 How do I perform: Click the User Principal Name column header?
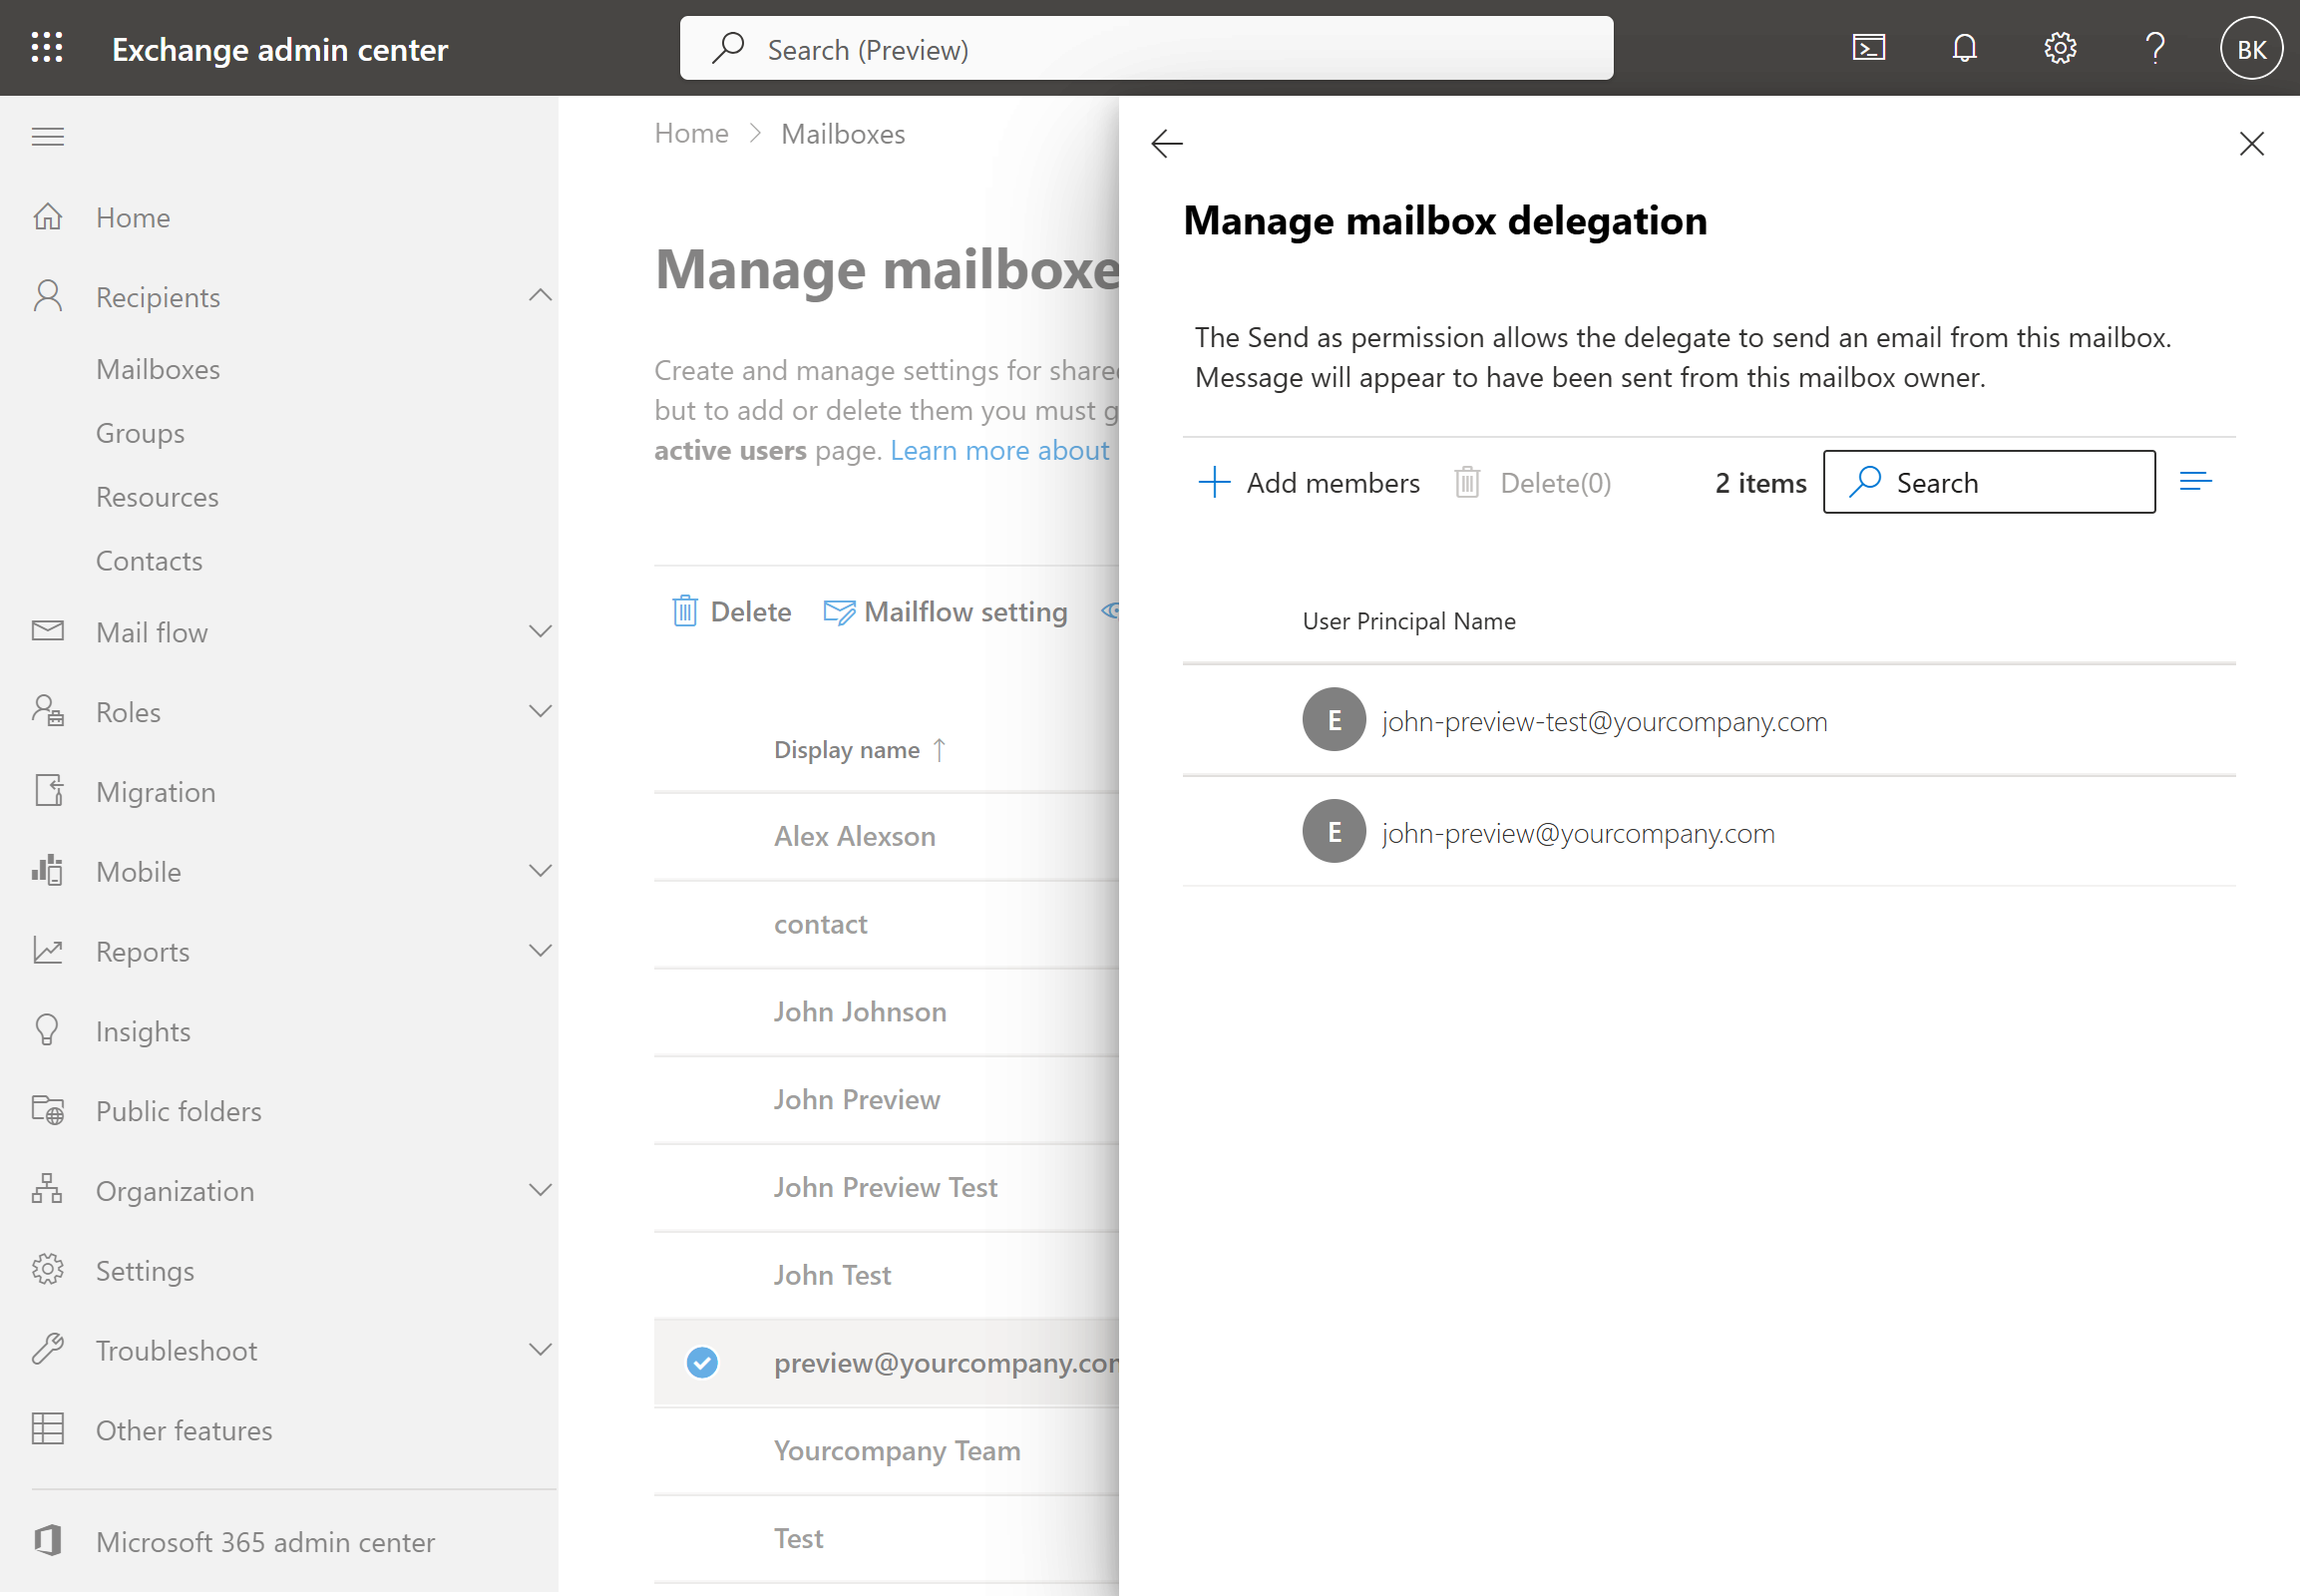coord(1409,621)
